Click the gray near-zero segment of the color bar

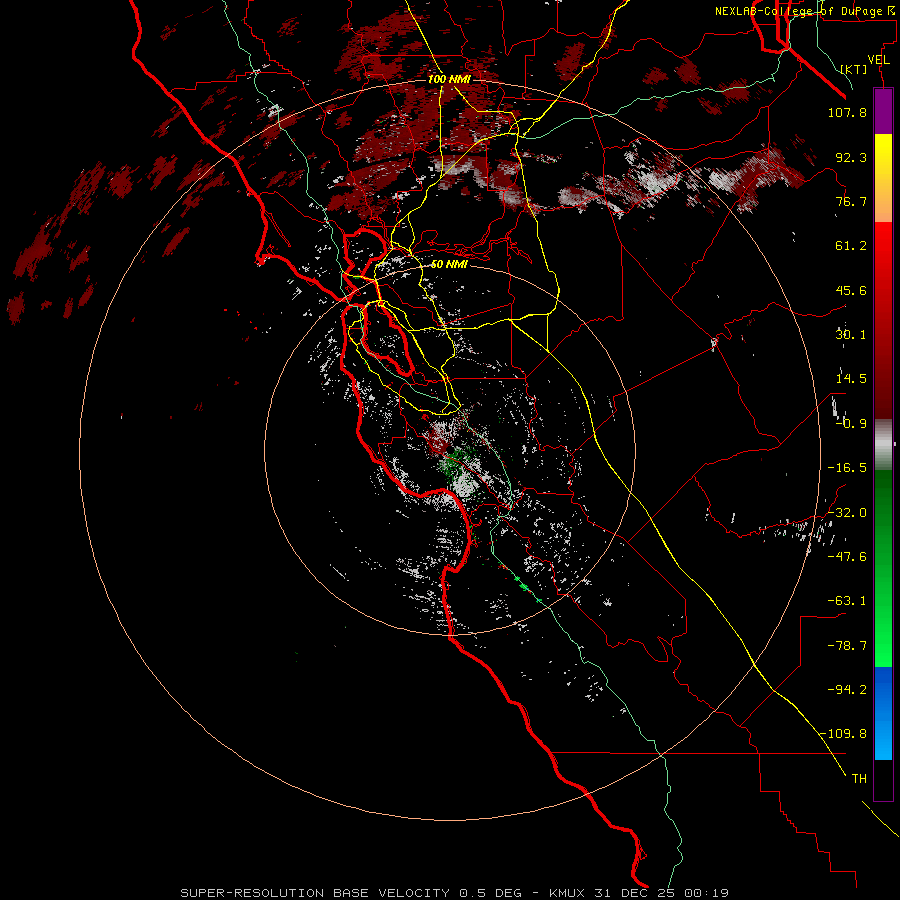click(883, 444)
